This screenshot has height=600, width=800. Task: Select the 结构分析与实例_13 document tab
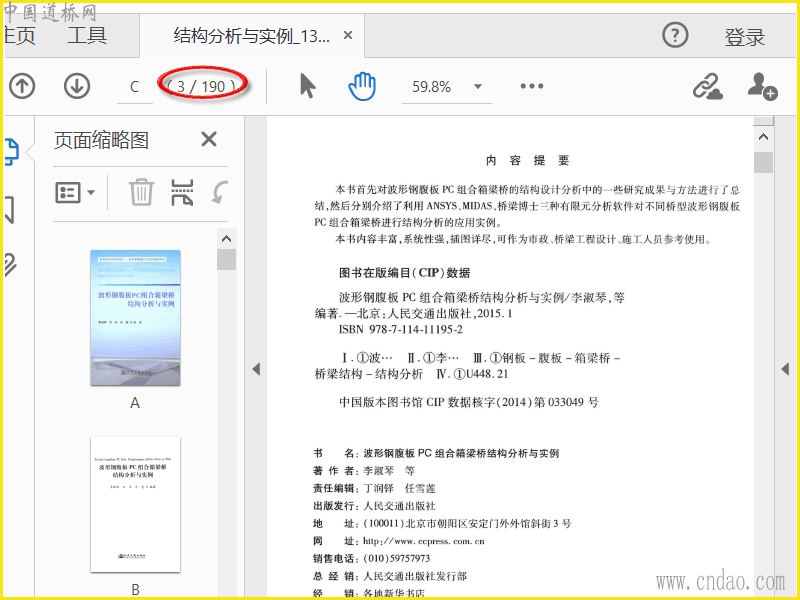point(252,36)
